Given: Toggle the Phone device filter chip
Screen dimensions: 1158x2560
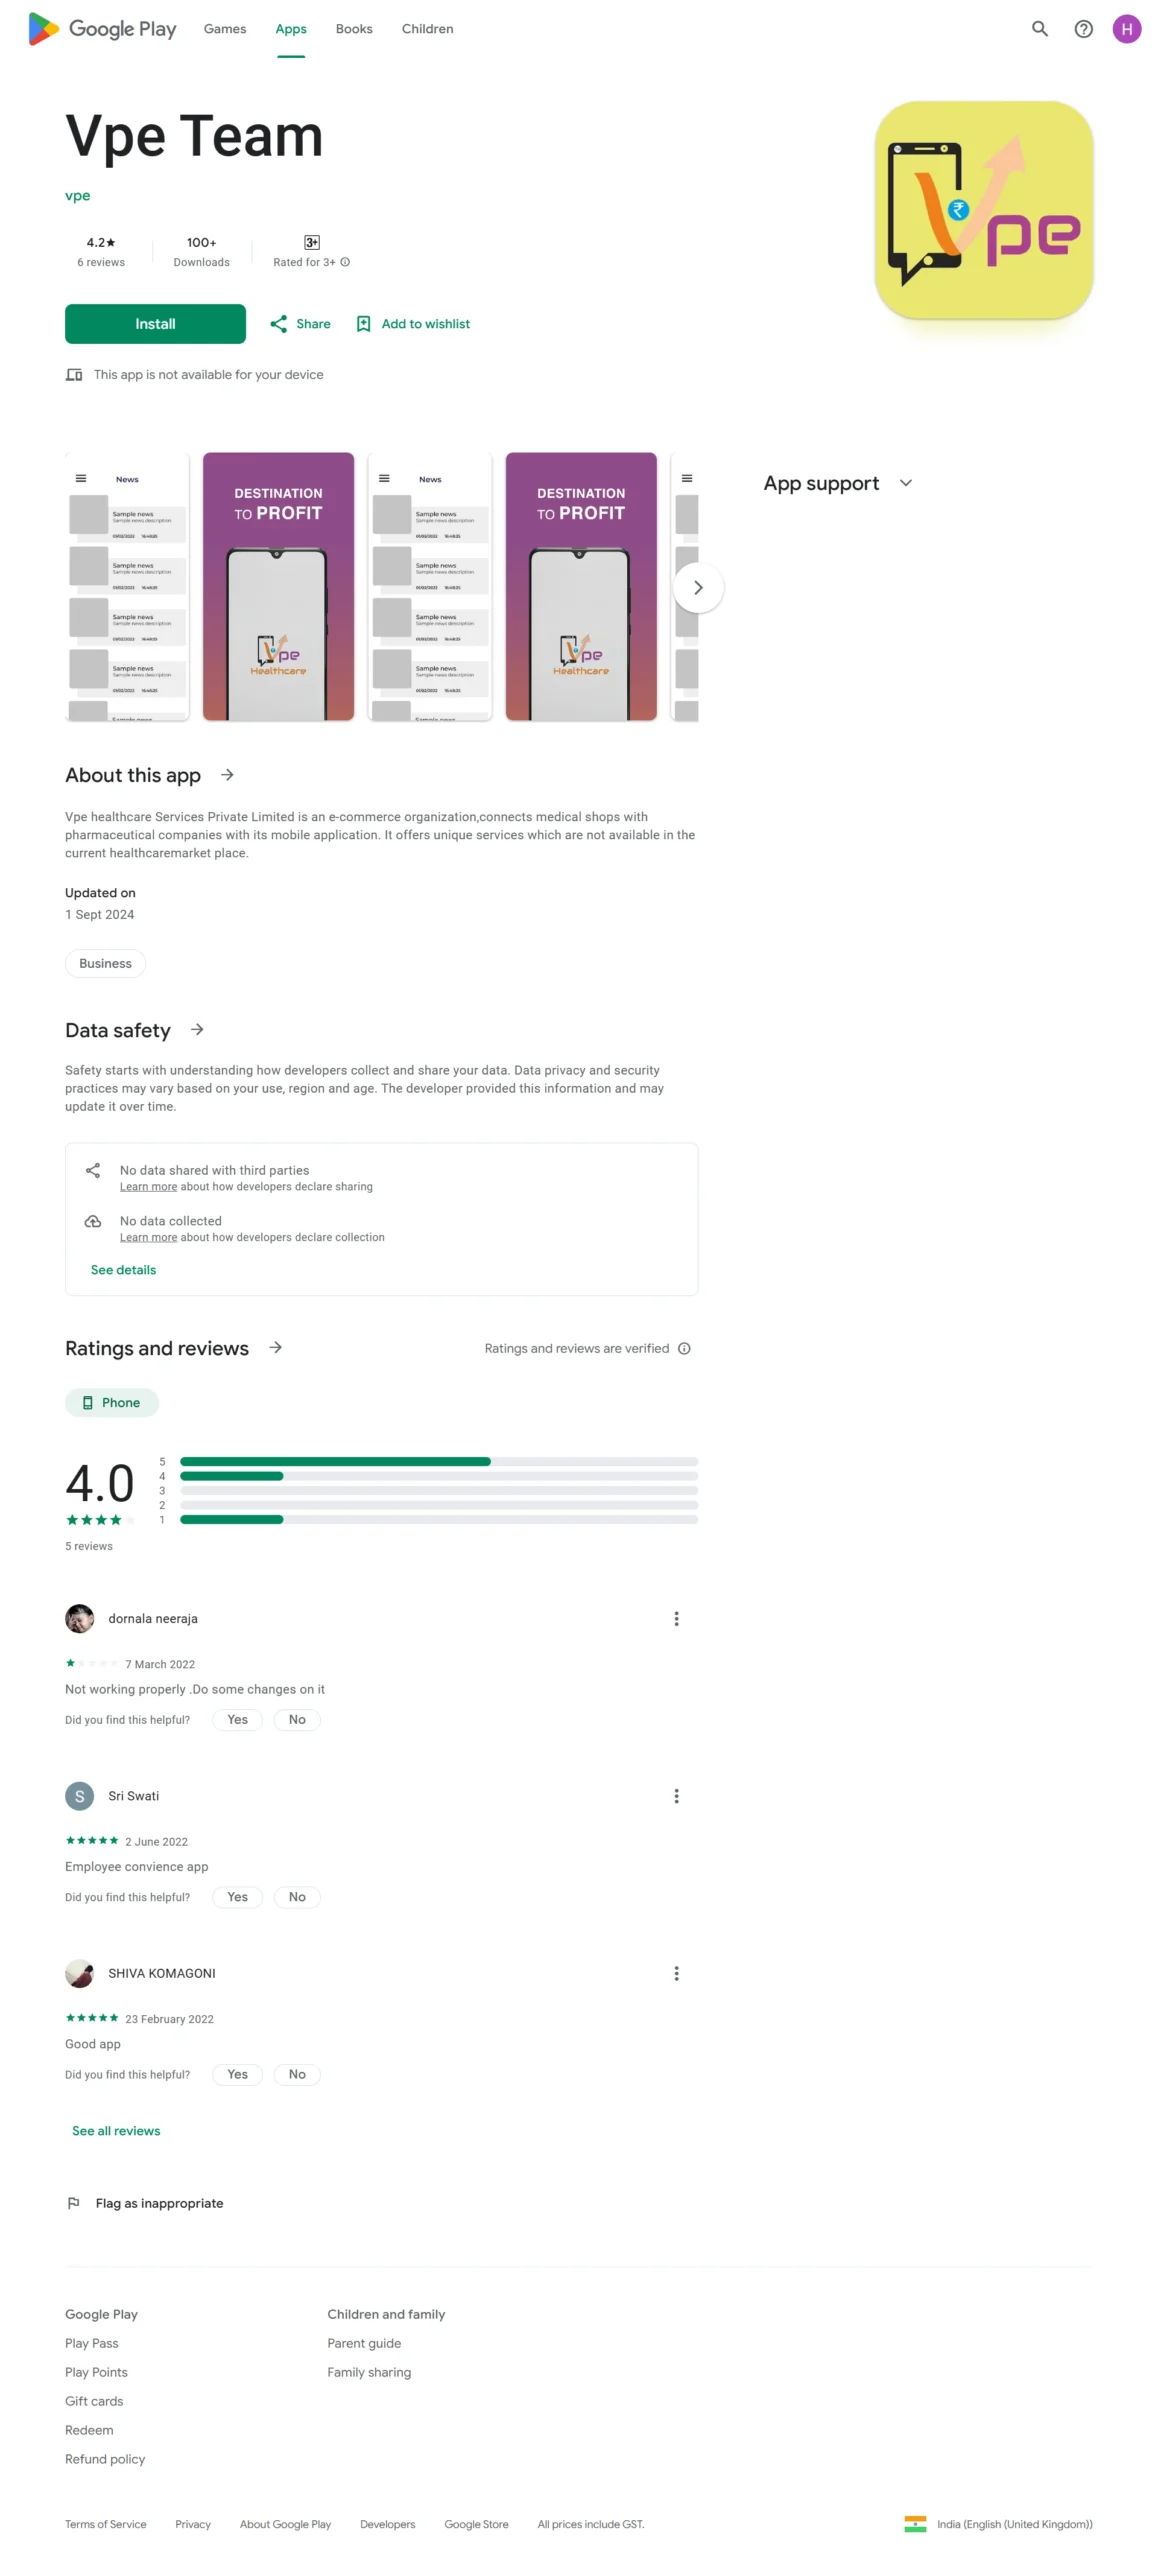Looking at the screenshot, I should [x=111, y=1401].
